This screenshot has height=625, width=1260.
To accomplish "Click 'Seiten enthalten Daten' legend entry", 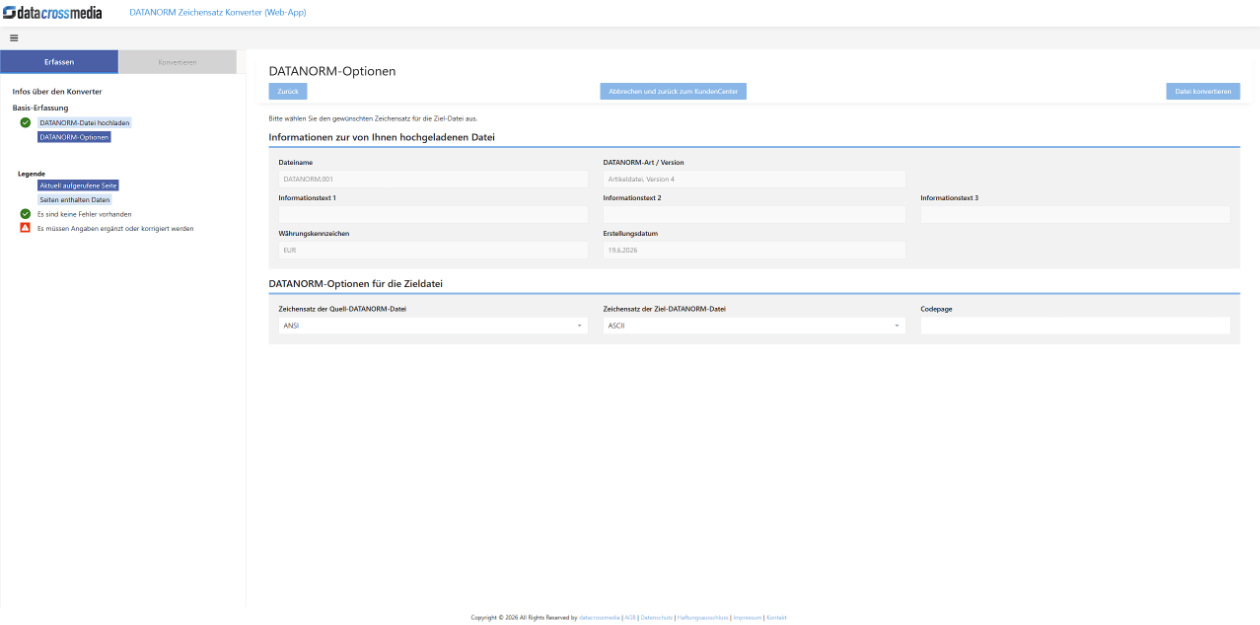I will (75, 200).
